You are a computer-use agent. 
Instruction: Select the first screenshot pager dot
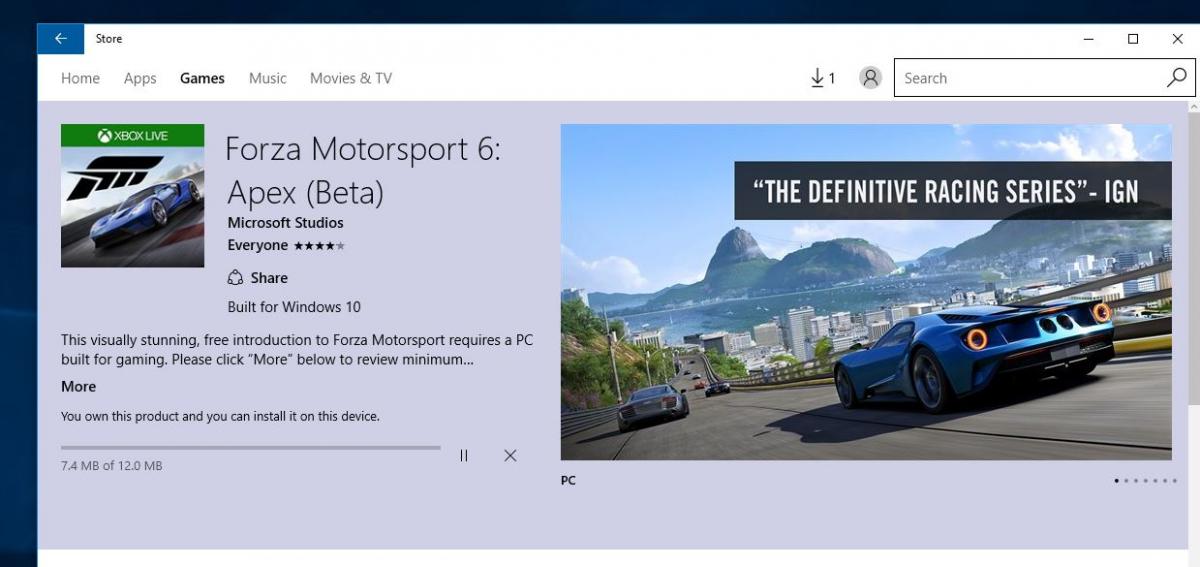pyautogui.click(x=1117, y=481)
